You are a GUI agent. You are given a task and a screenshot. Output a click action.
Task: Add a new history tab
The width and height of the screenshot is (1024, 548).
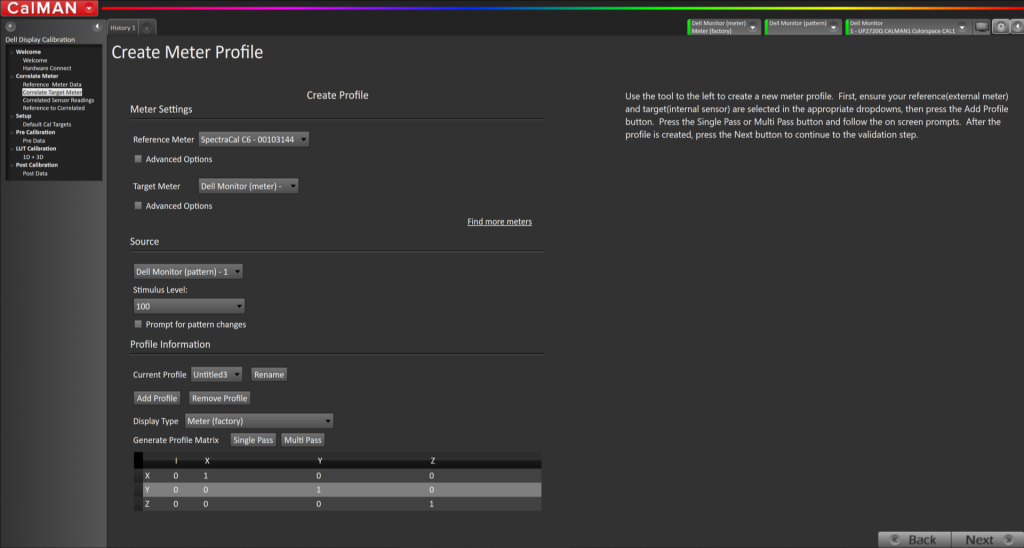[x=147, y=28]
